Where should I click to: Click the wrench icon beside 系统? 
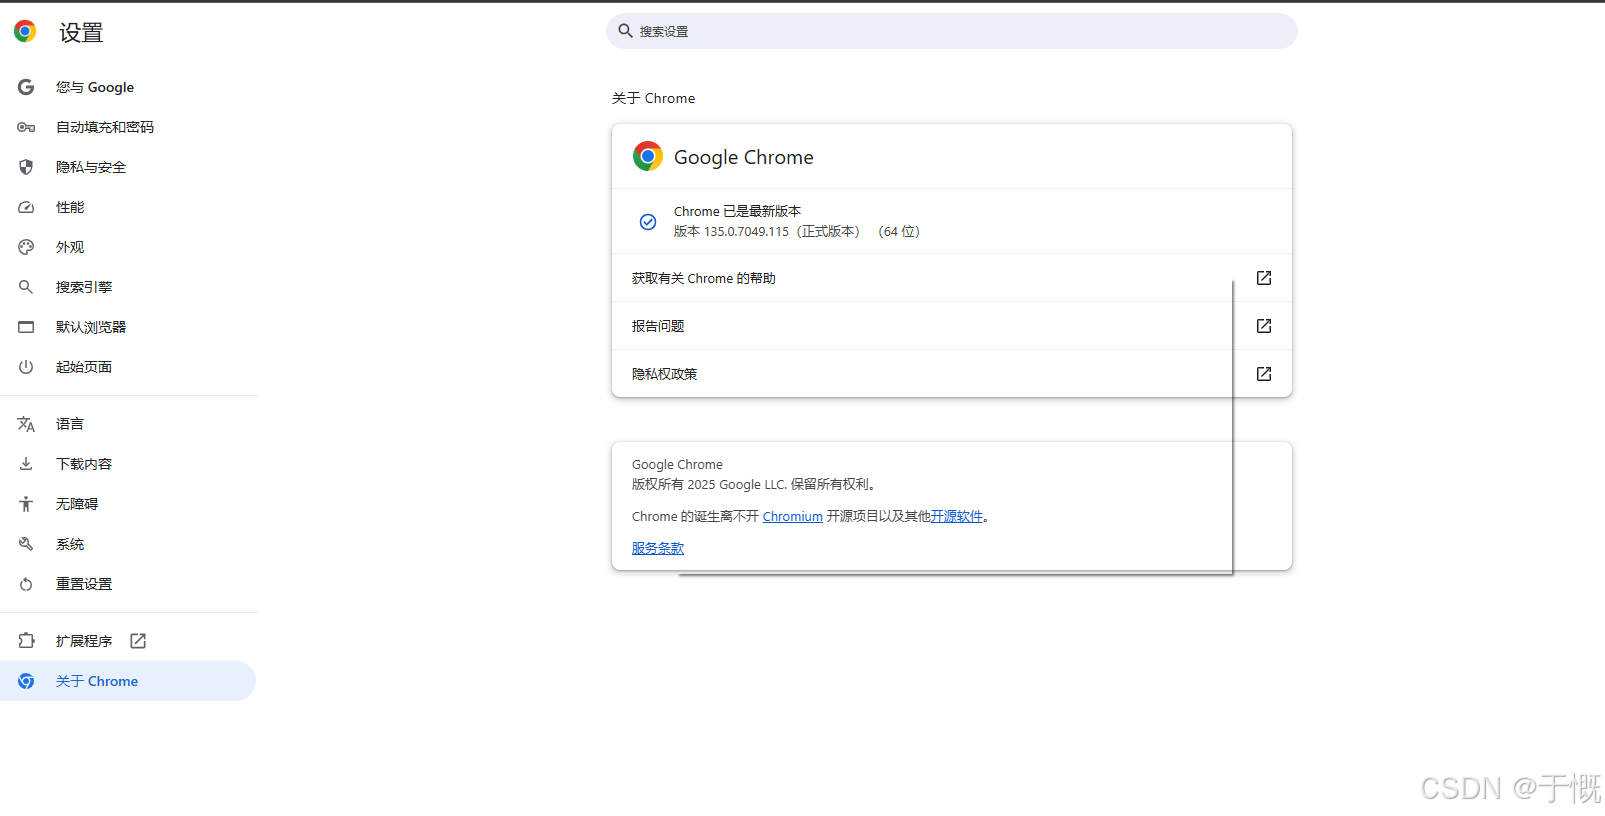pos(26,544)
